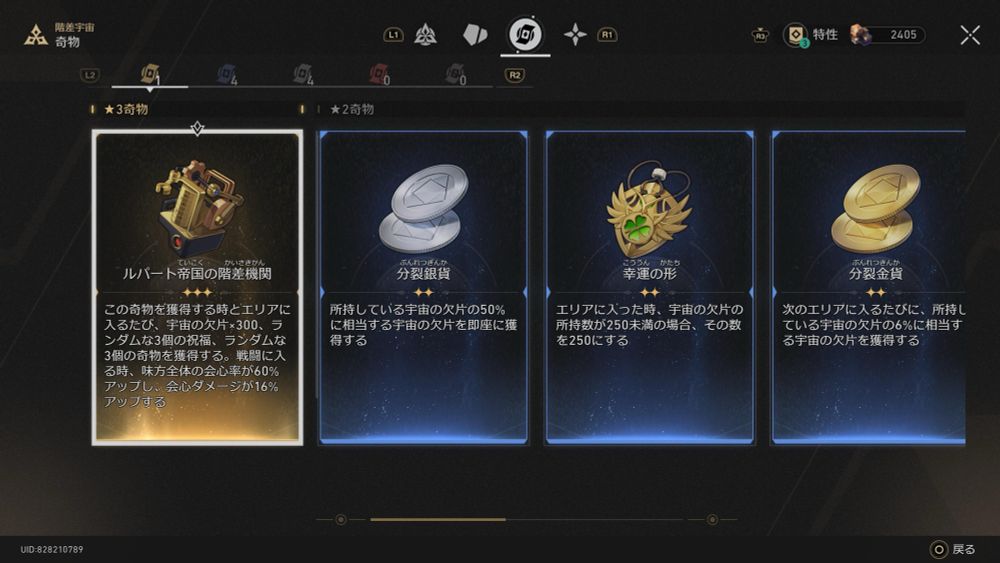The width and height of the screenshot is (1000, 563).
Task: Select the 分裂銀貨 silver coin card
Action: click(x=423, y=288)
